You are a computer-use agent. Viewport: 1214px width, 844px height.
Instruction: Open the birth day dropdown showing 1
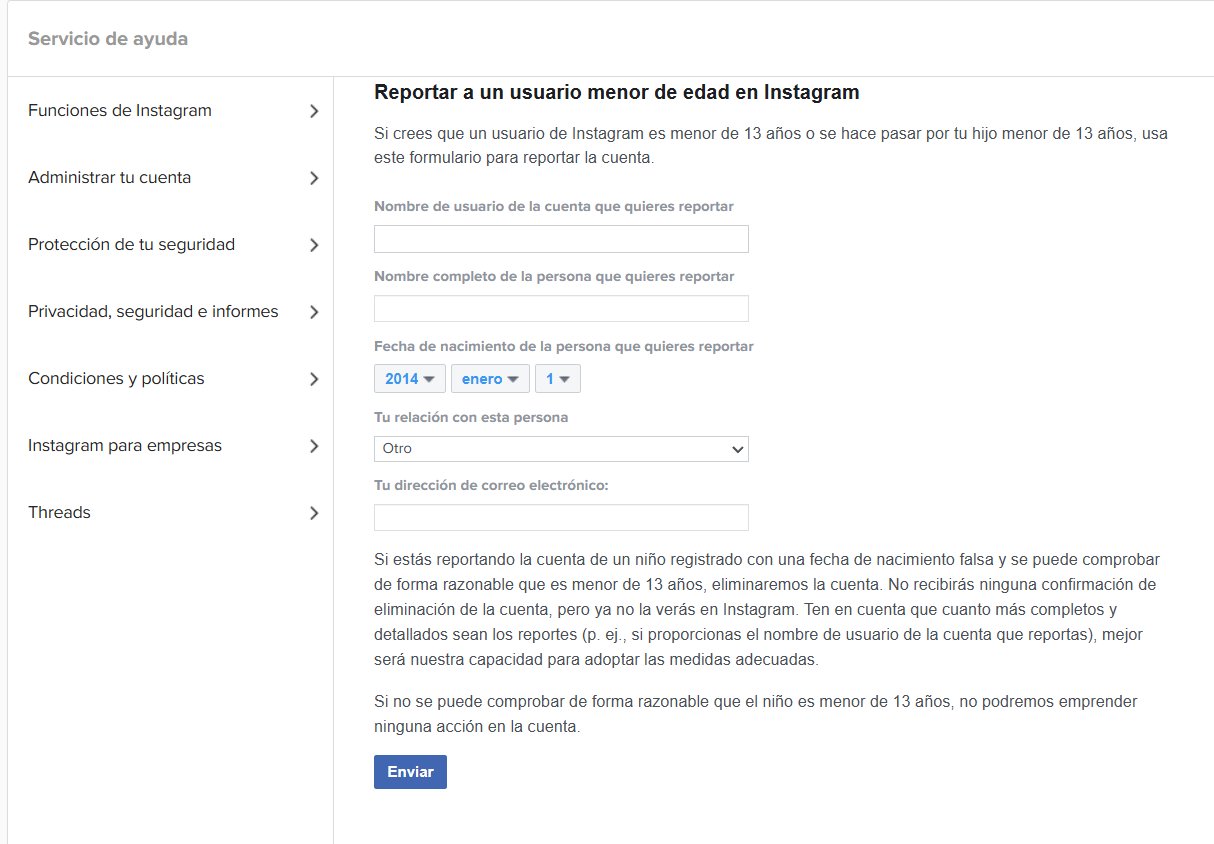(557, 379)
